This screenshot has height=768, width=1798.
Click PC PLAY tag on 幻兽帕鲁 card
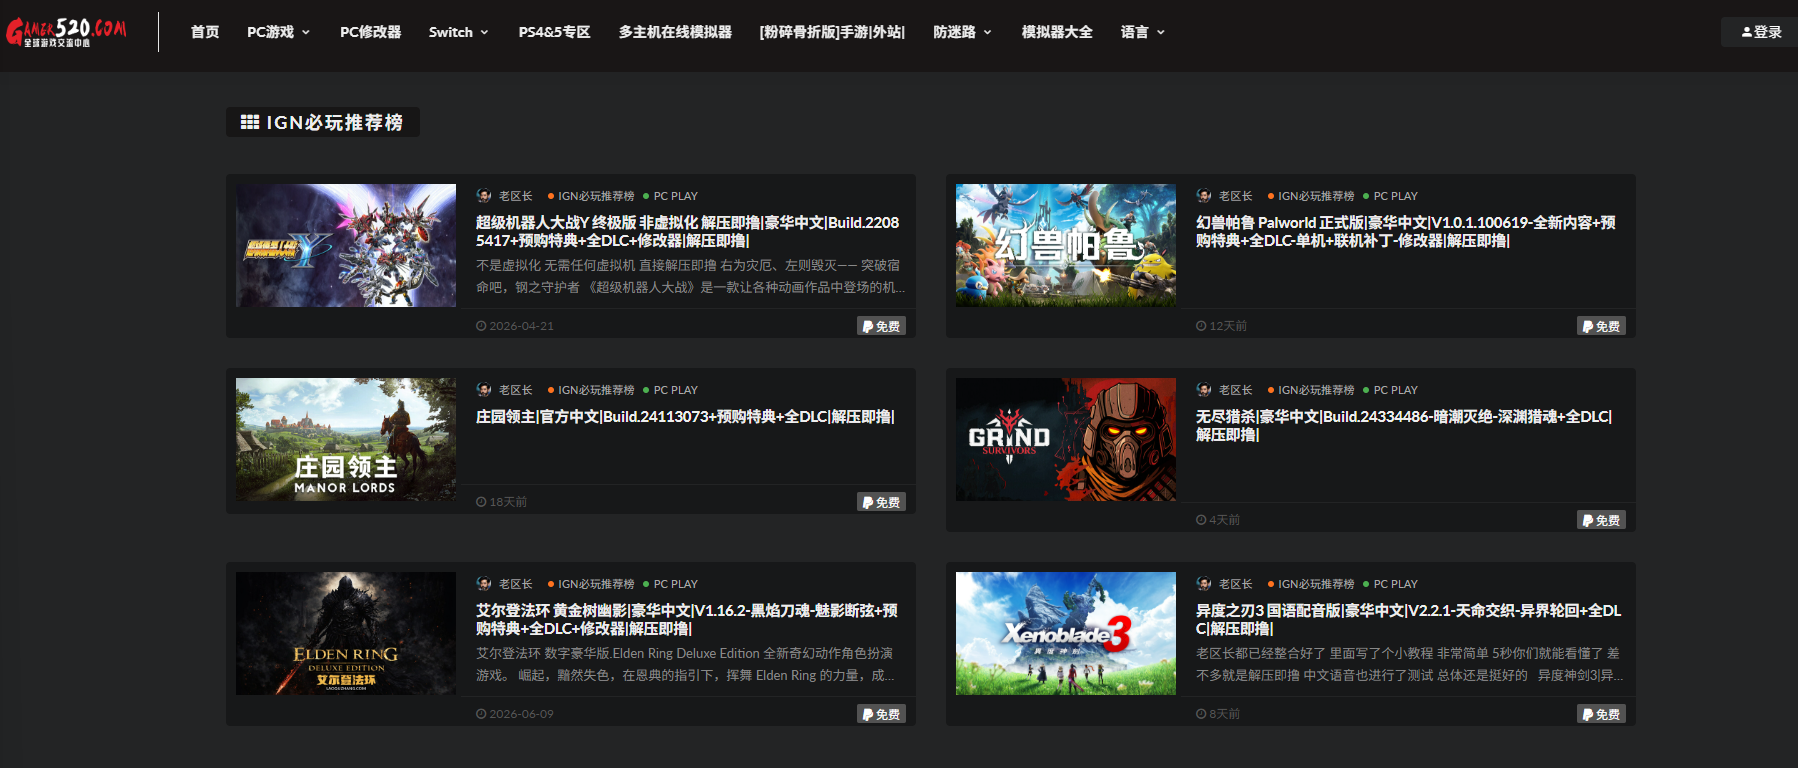[x=1391, y=196]
